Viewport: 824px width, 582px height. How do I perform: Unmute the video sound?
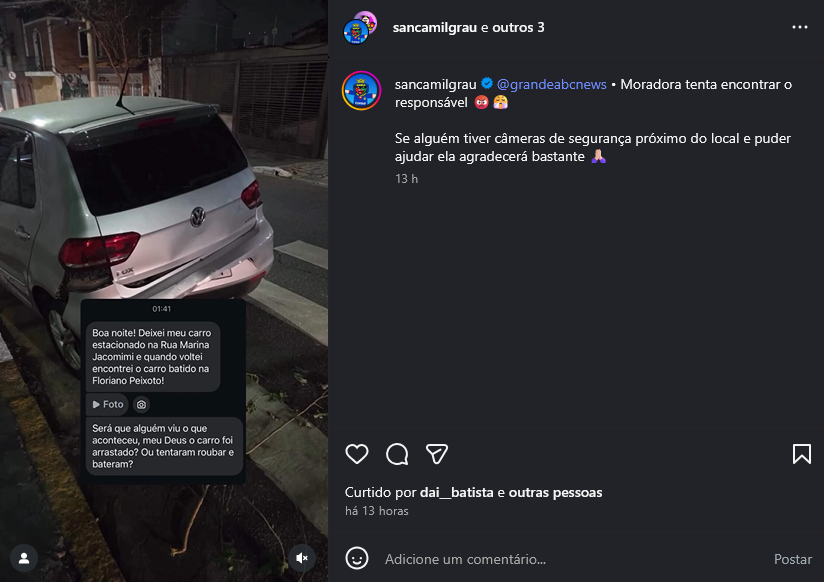point(302,558)
